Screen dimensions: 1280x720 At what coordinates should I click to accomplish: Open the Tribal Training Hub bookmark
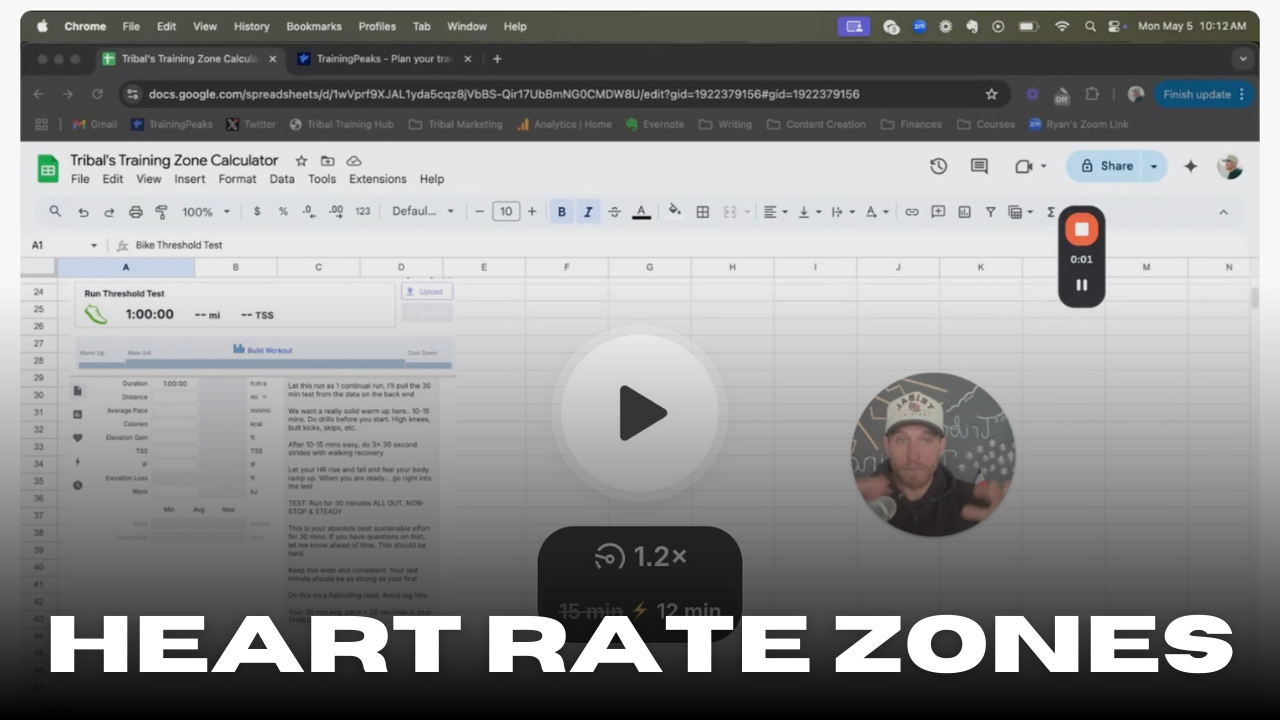tap(341, 124)
